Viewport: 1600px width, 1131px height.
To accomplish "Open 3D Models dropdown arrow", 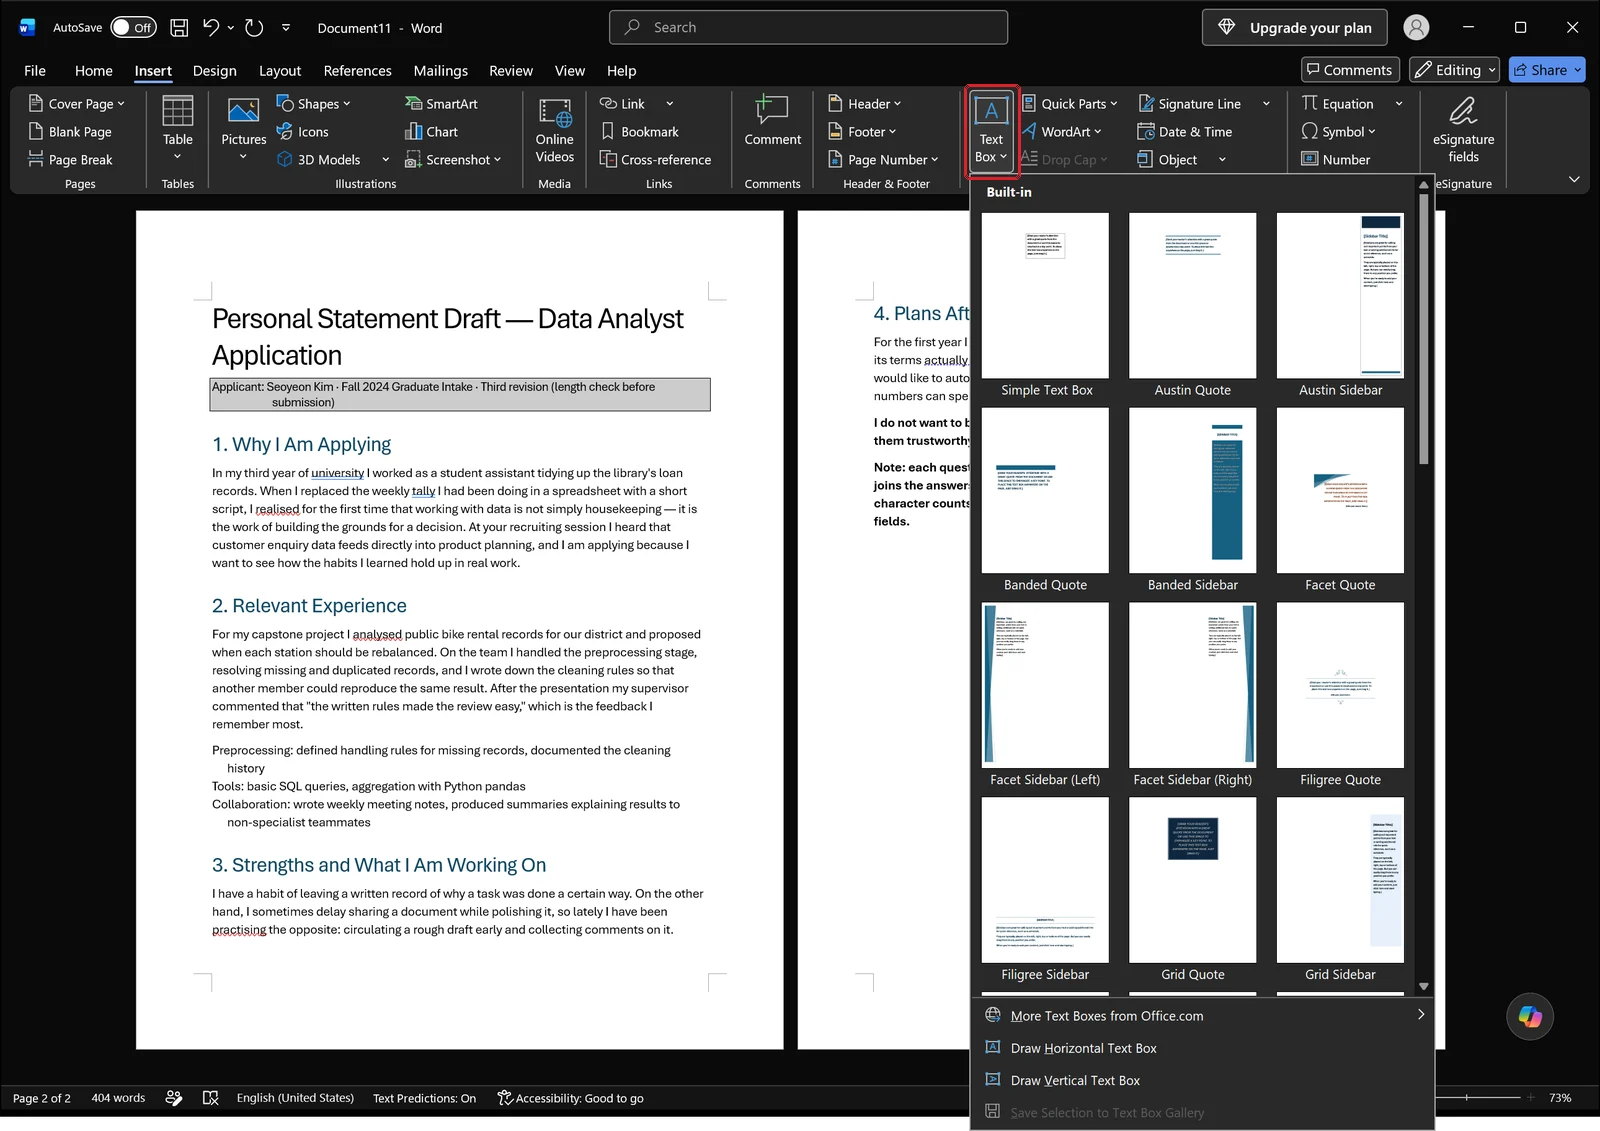I will click(x=385, y=160).
